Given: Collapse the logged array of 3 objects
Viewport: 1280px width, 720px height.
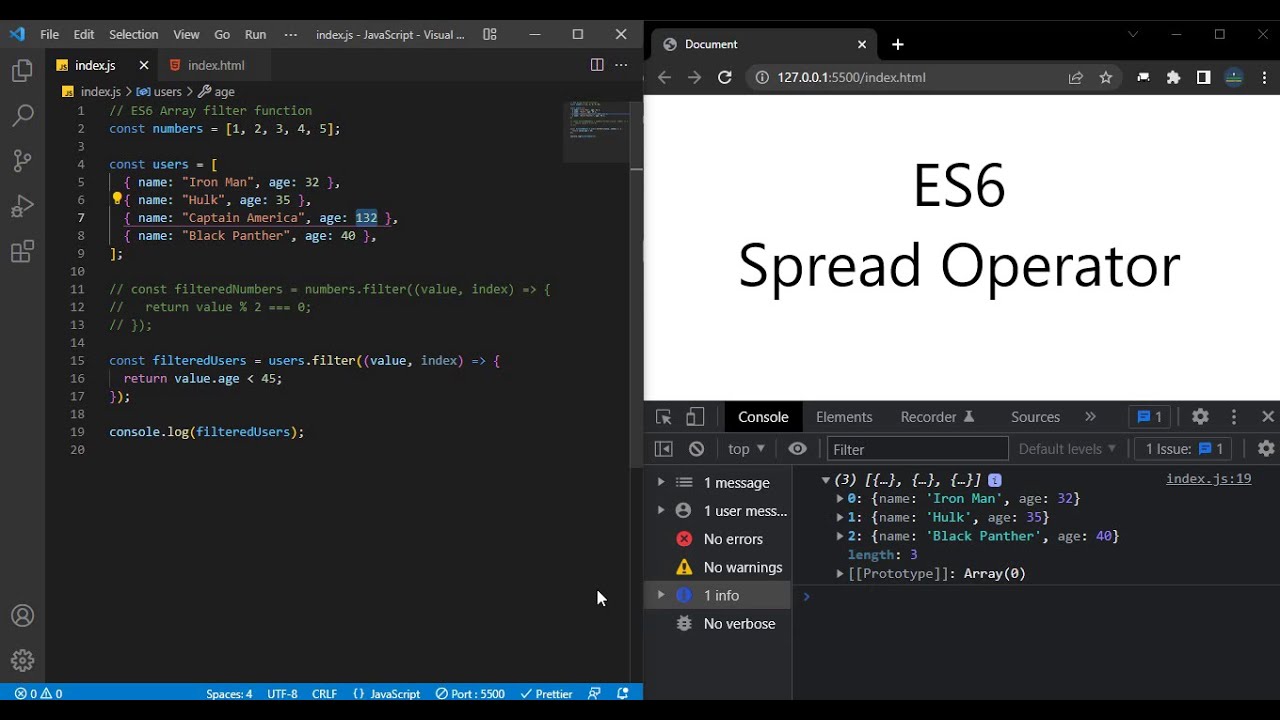Looking at the screenshot, I should point(826,480).
